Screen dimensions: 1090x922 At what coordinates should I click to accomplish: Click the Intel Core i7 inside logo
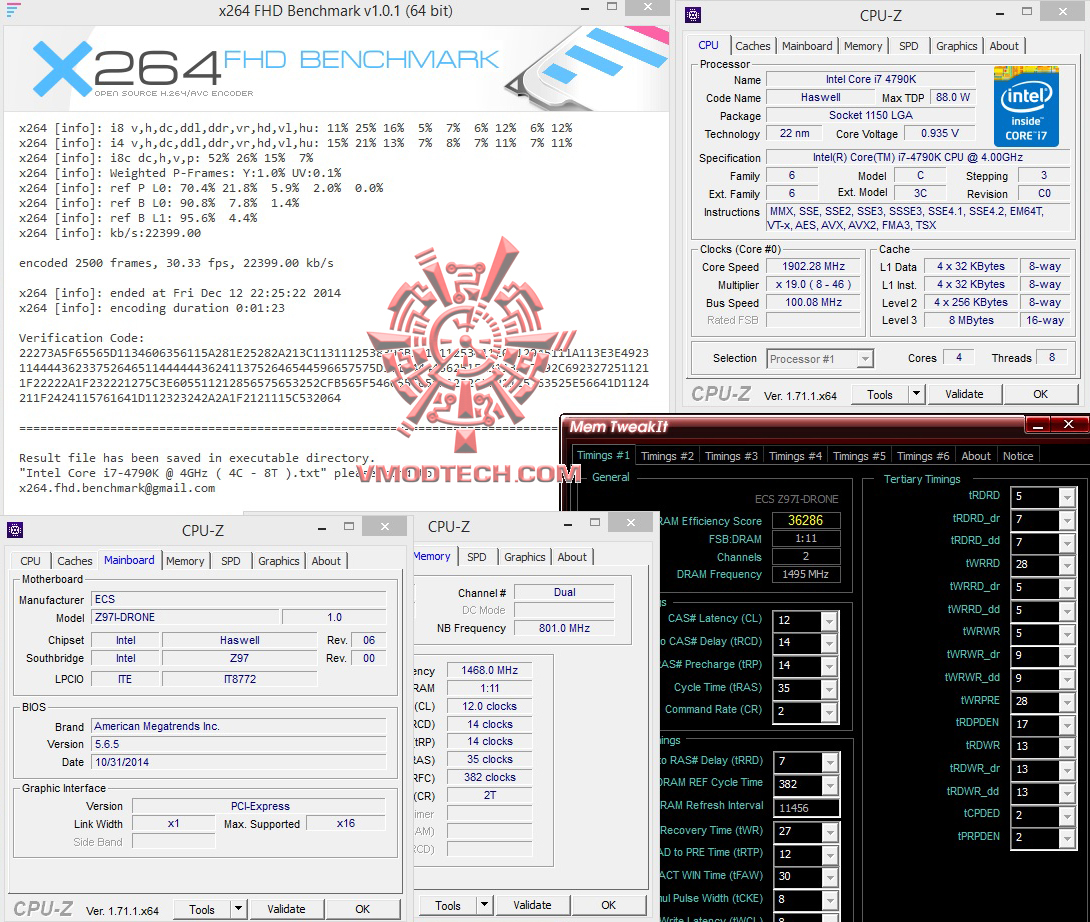tap(1026, 106)
